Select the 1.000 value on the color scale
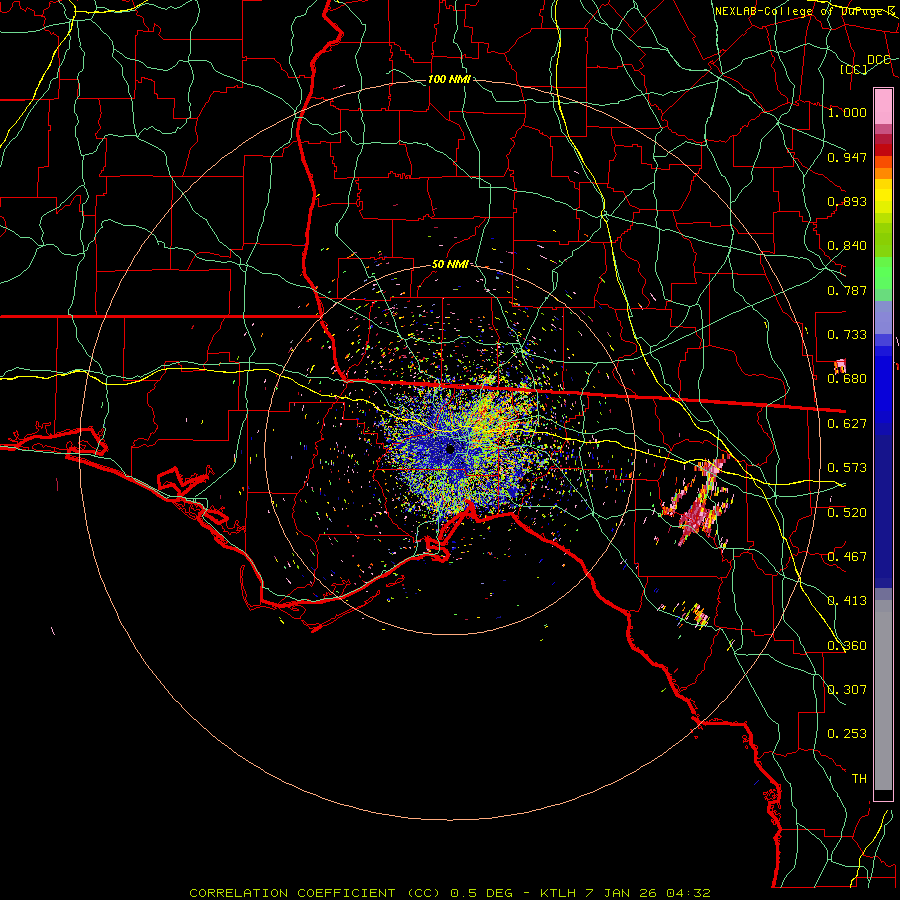 point(847,112)
